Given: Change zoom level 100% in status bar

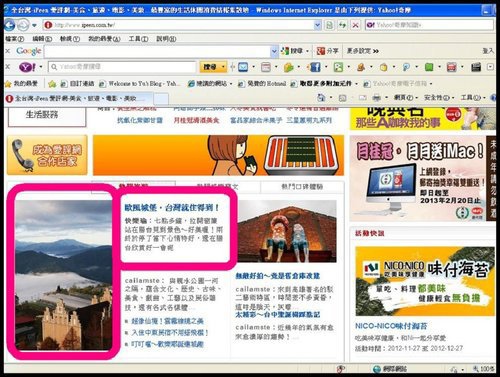Looking at the screenshot, I should click(x=483, y=369).
